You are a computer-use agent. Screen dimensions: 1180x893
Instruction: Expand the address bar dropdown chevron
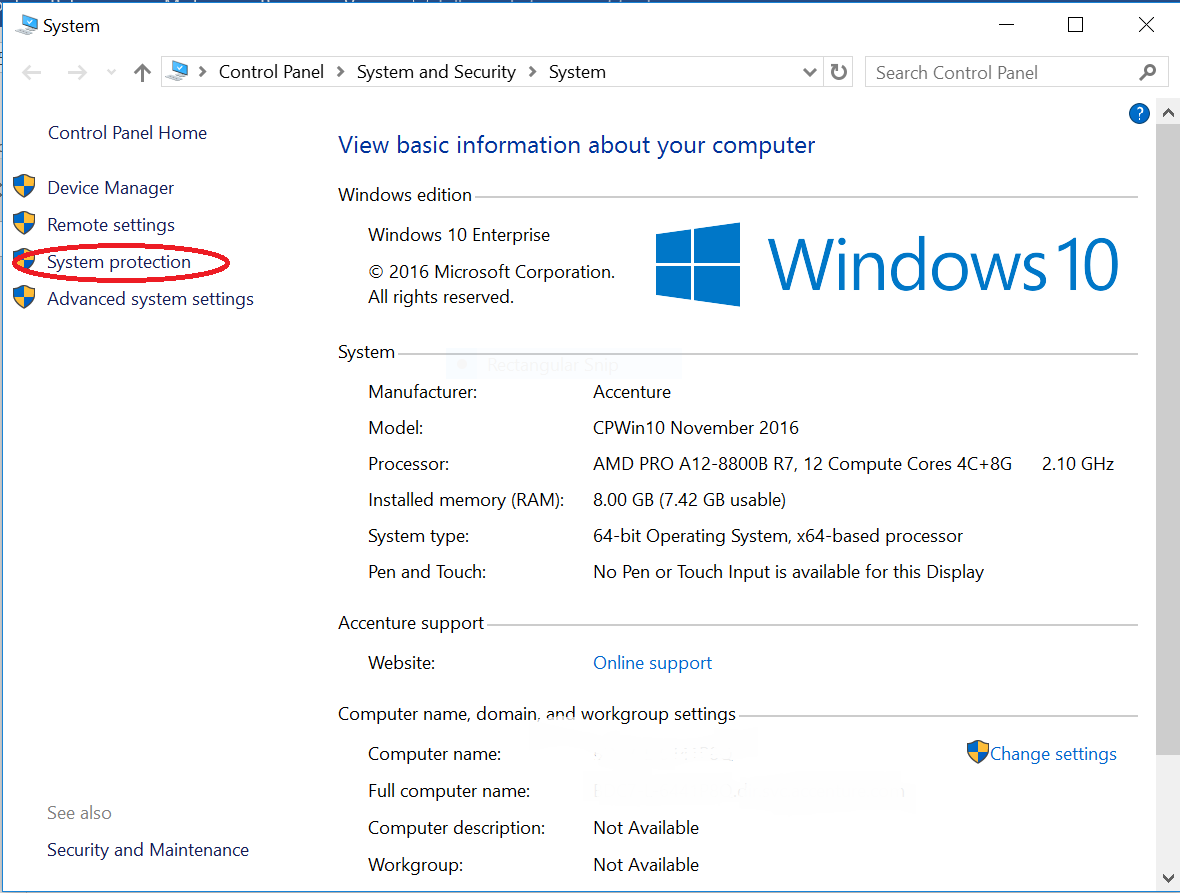coord(810,71)
